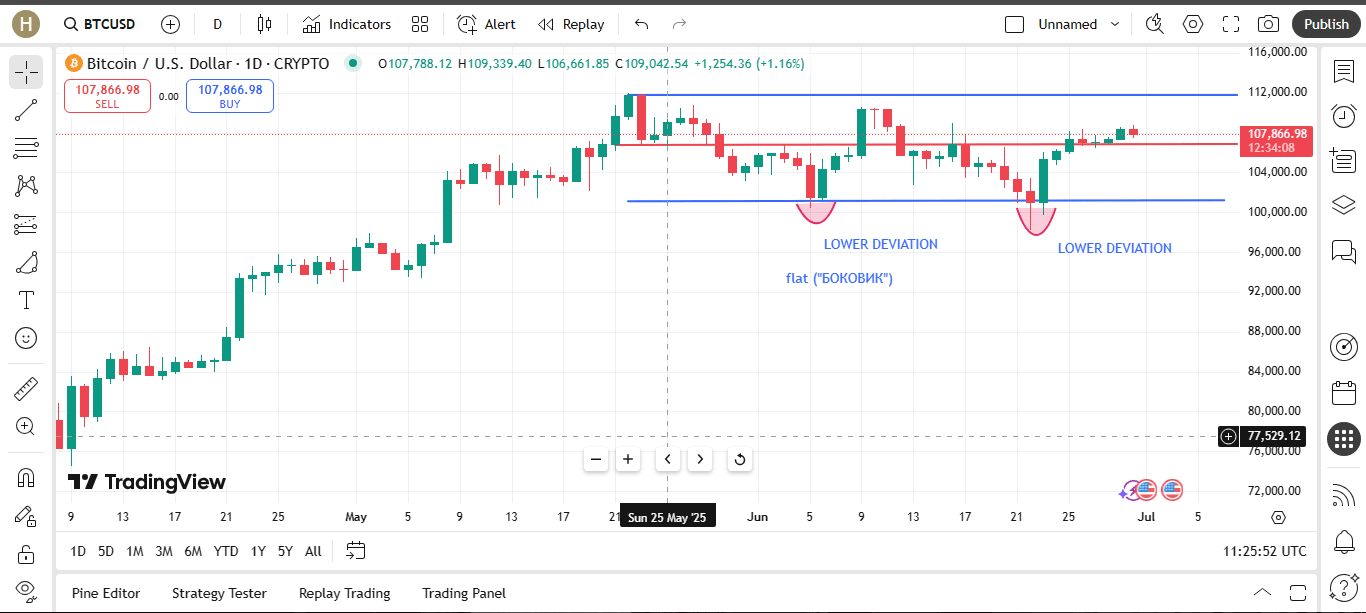
Task: Reset the chart view
Action: pyautogui.click(x=739, y=459)
